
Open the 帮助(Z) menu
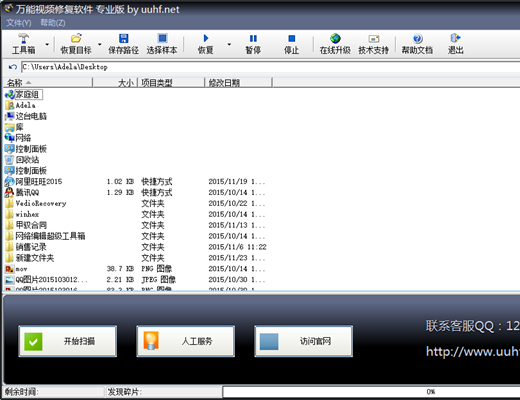(x=53, y=23)
